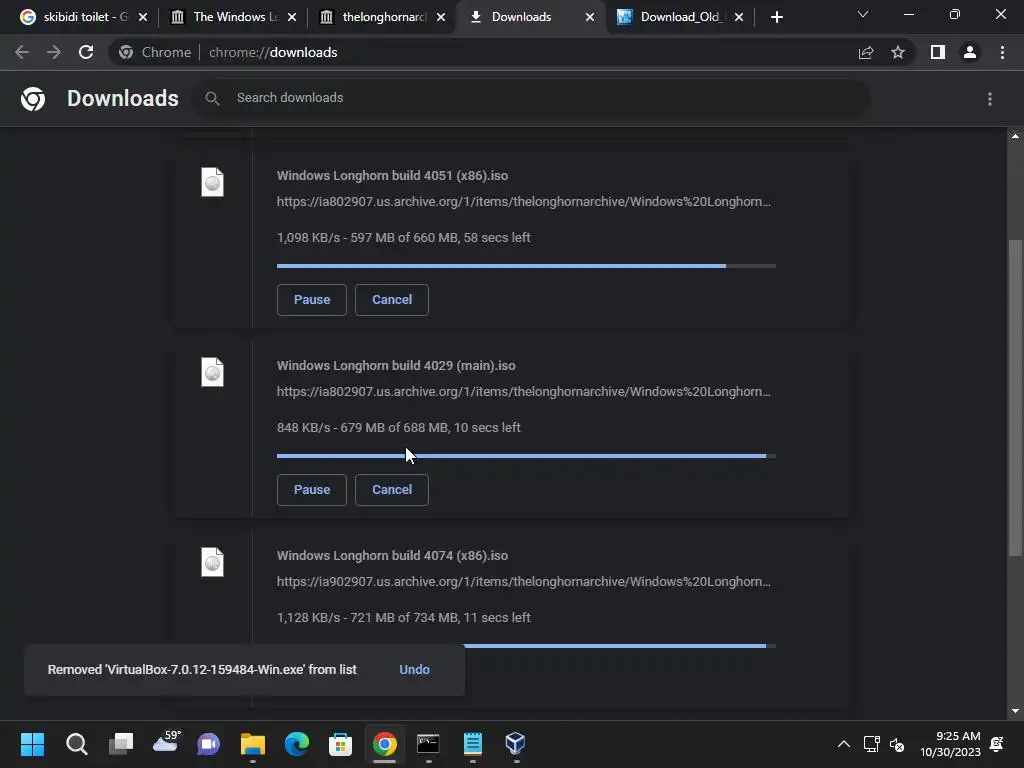Screen dimensions: 1024x768
Task: Open the tab search dropdown arrow
Action: click(x=863, y=15)
